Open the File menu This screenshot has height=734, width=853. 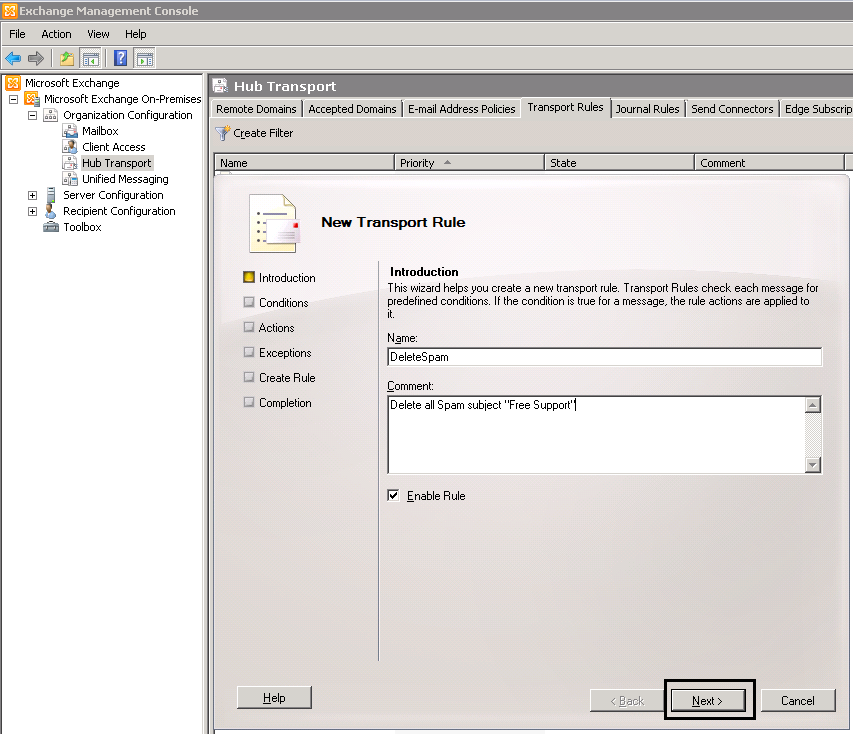(x=17, y=34)
